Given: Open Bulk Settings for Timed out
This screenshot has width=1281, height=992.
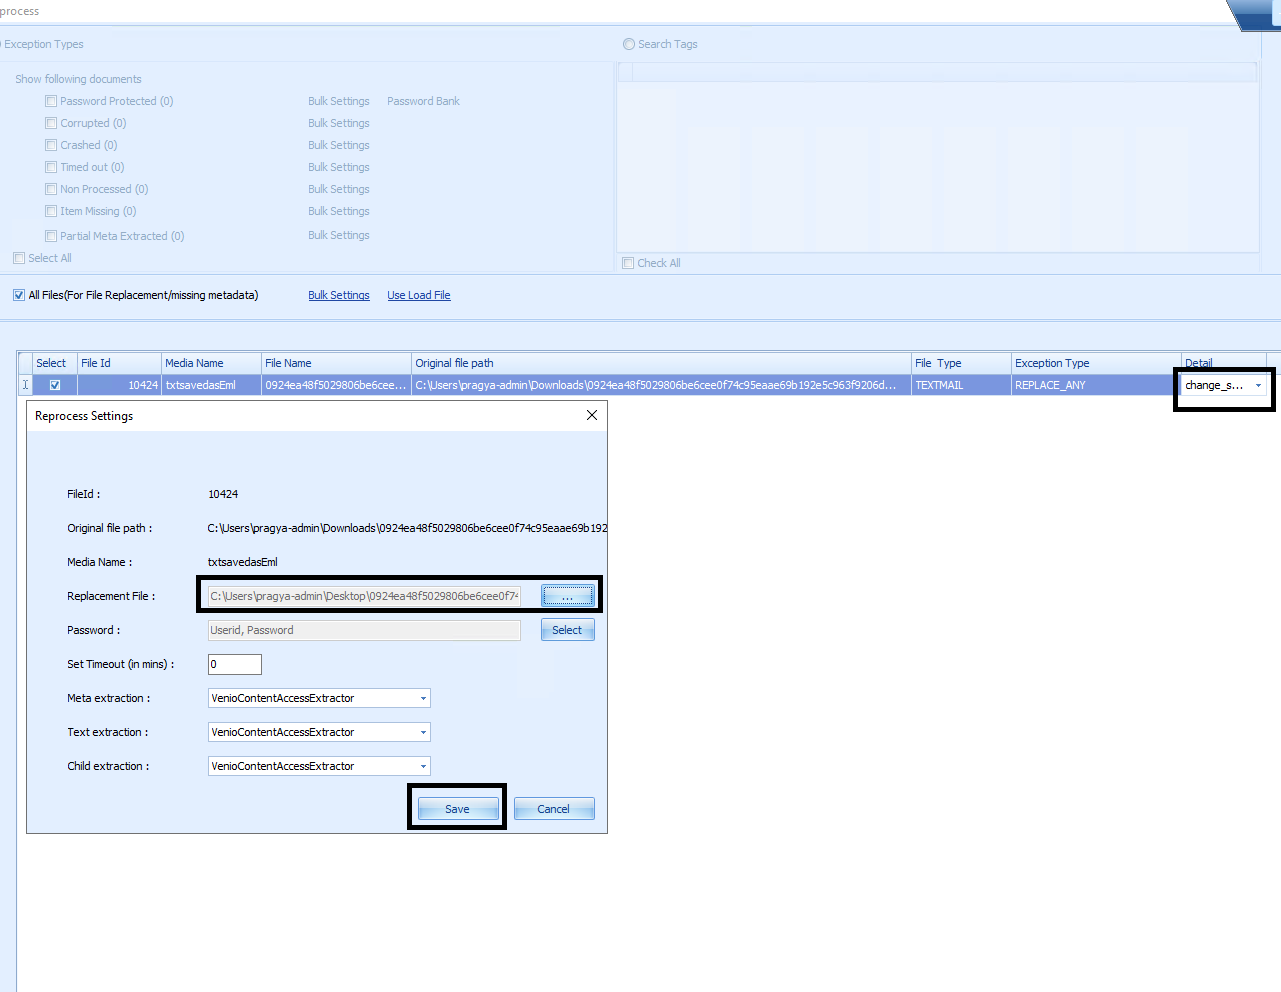Looking at the screenshot, I should coord(339,167).
